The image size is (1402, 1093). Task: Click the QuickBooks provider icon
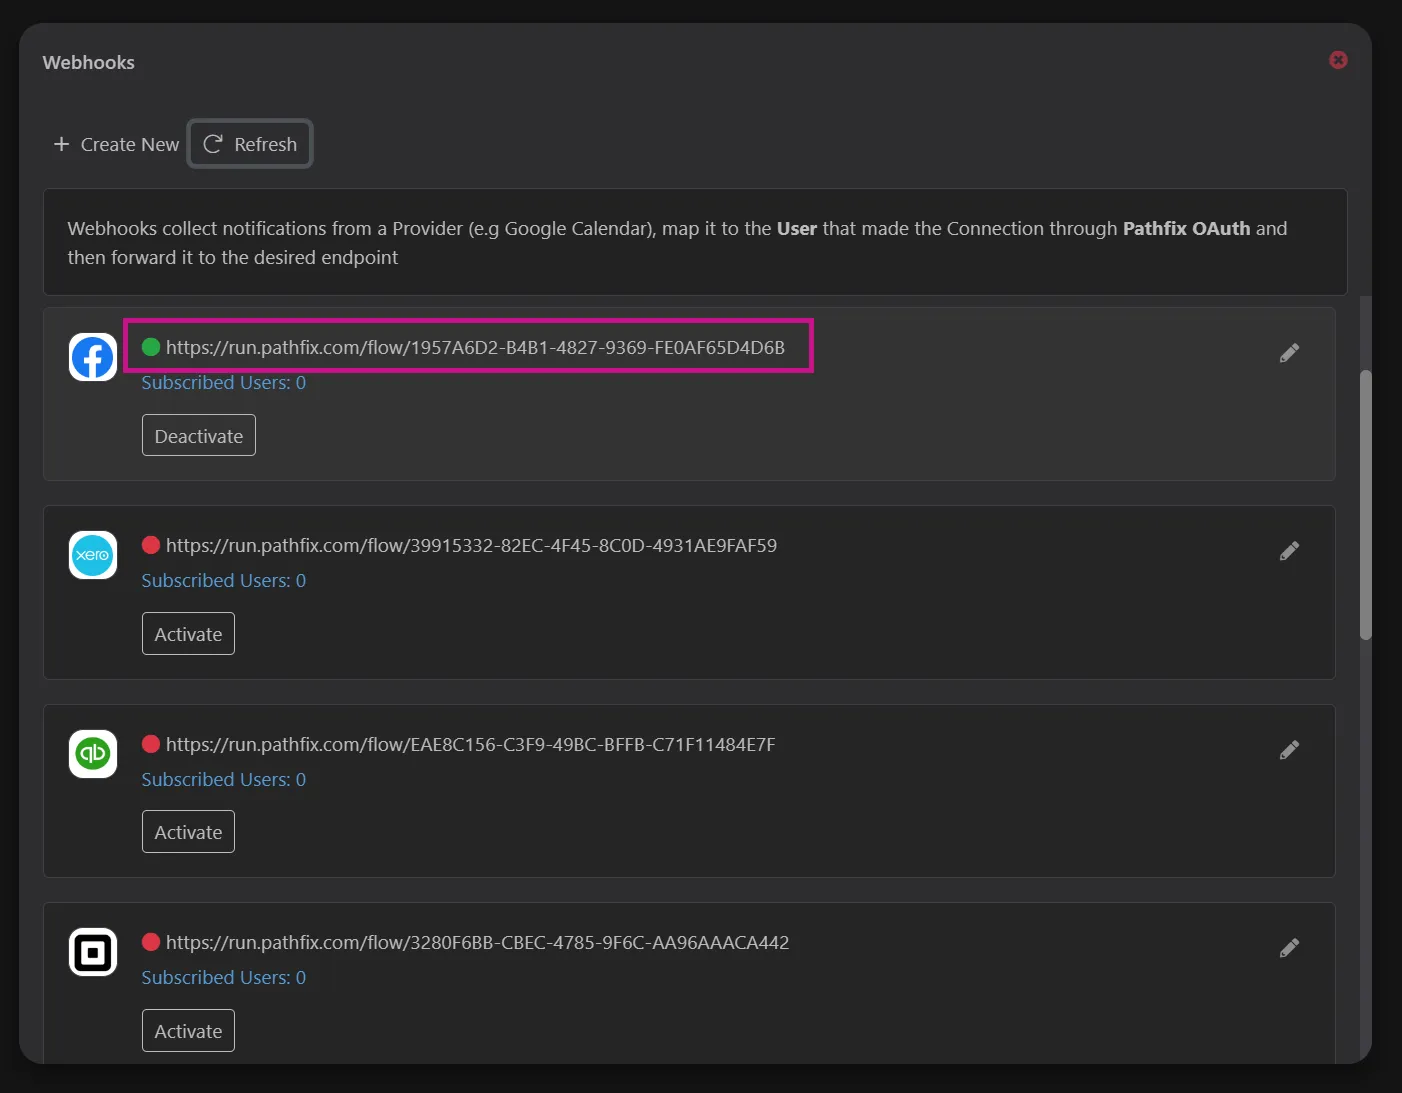(93, 753)
